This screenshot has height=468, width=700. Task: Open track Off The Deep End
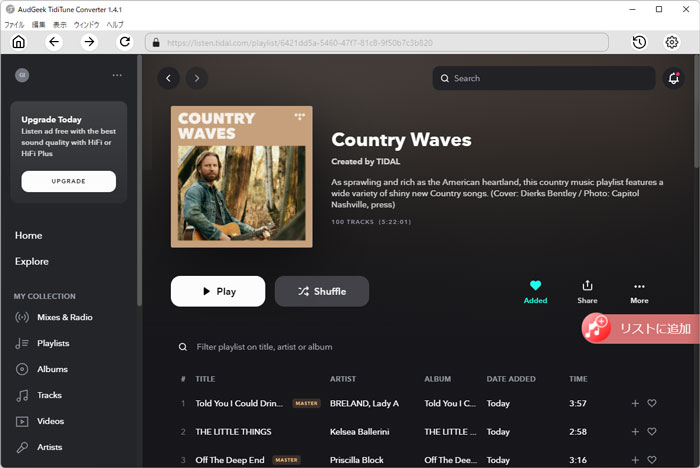click(230, 460)
